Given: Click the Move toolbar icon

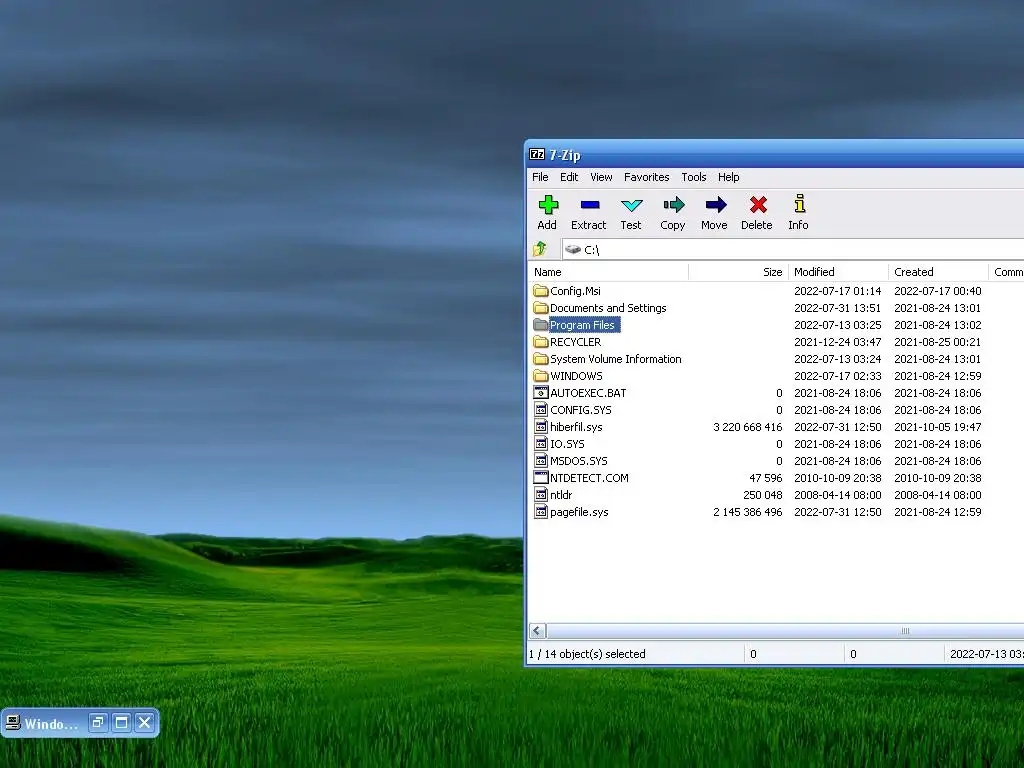Looking at the screenshot, I should click(x=716, y=205).
